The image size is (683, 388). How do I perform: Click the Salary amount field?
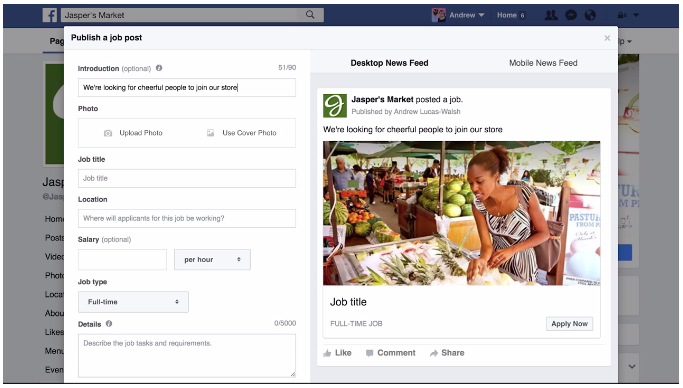tap(122, 260)
